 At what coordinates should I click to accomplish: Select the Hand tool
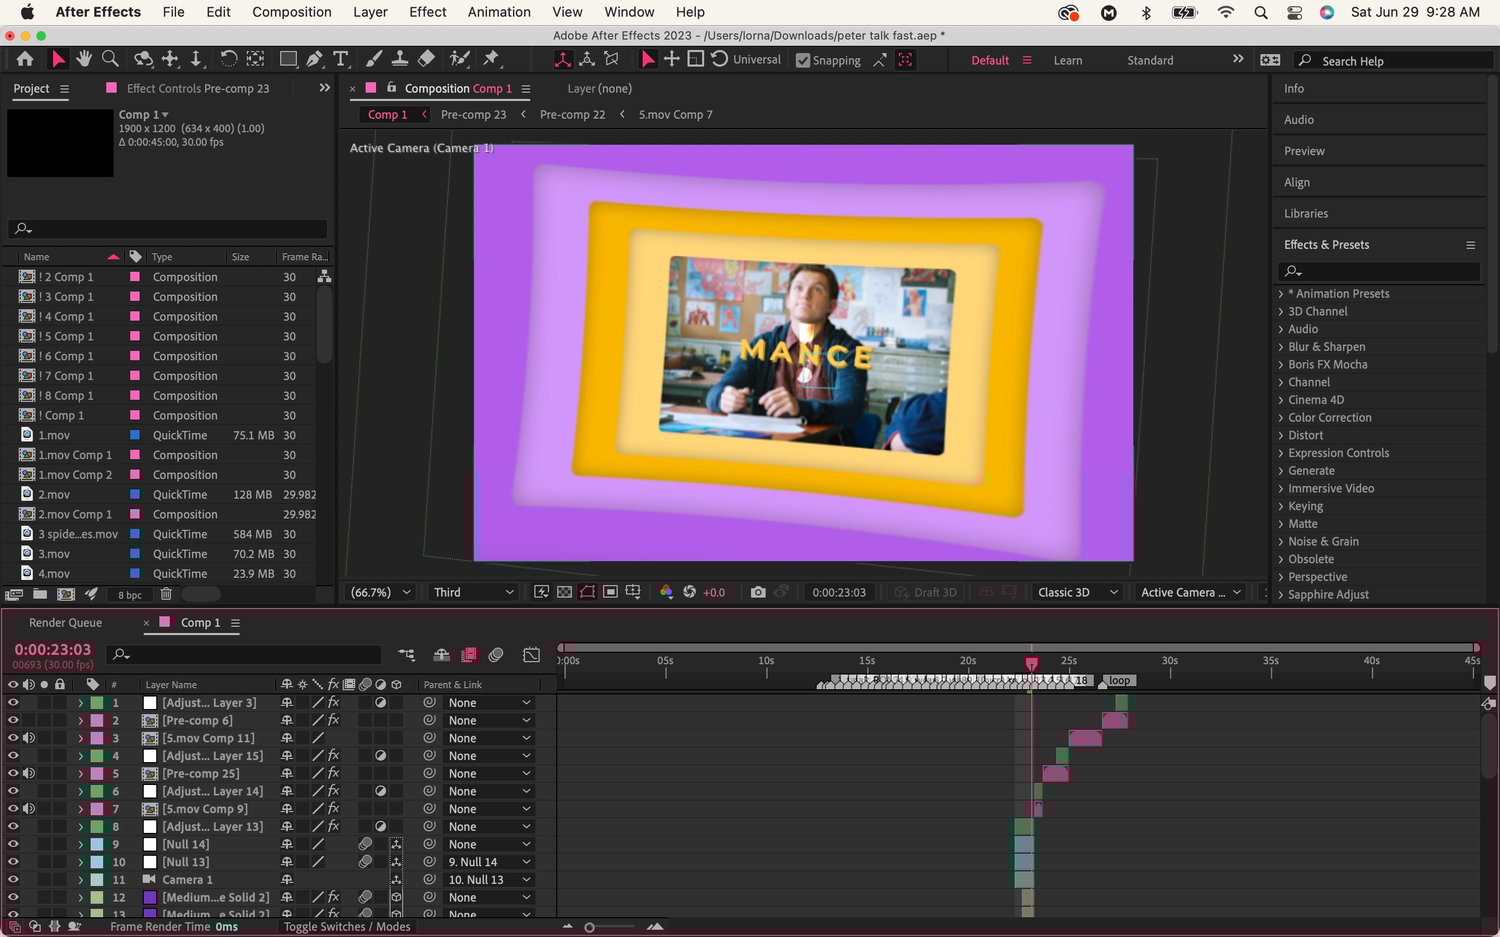click(x=84, y=59)
